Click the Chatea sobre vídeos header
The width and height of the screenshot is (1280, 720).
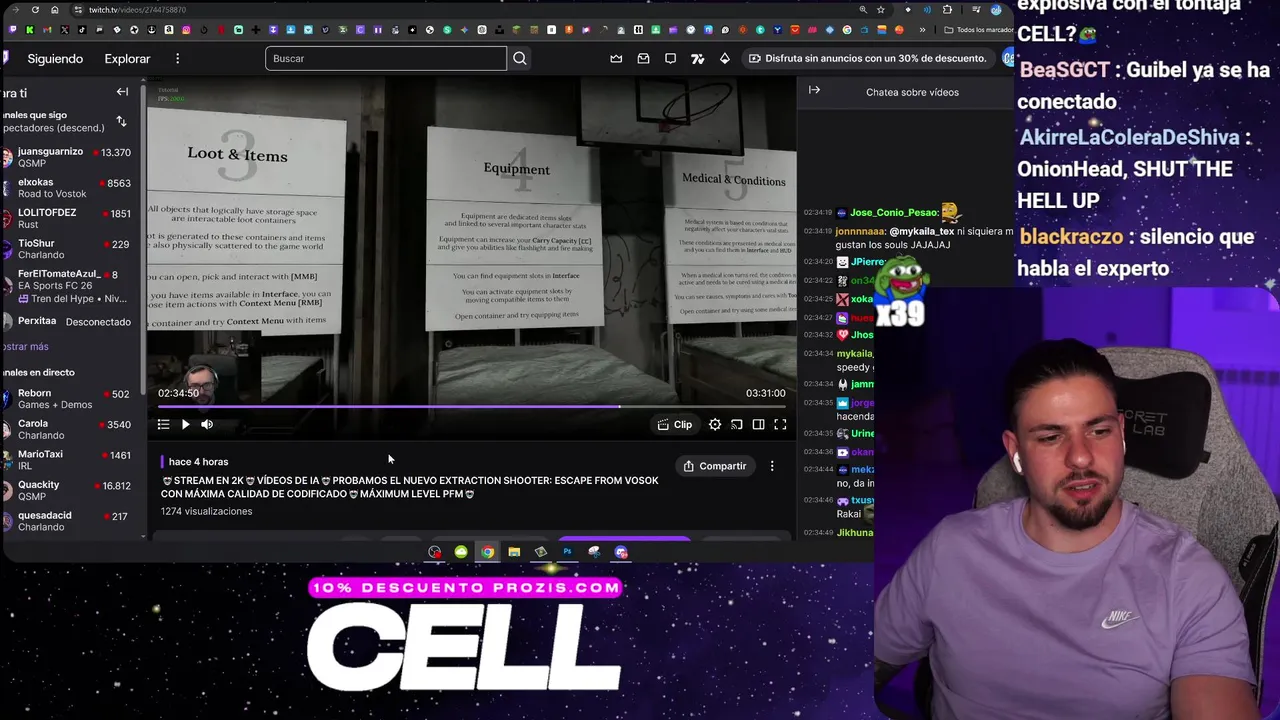(912, 92)
